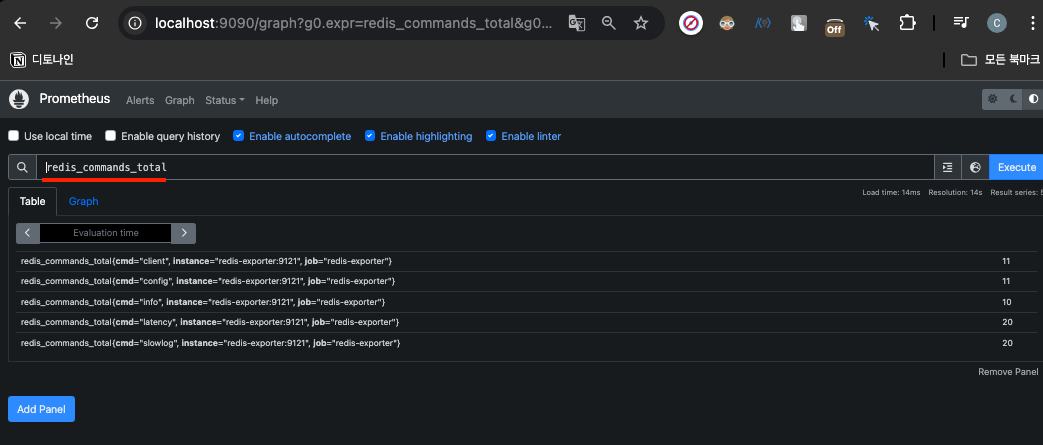Select the auto contrast theme icon

pos(1033,99)
